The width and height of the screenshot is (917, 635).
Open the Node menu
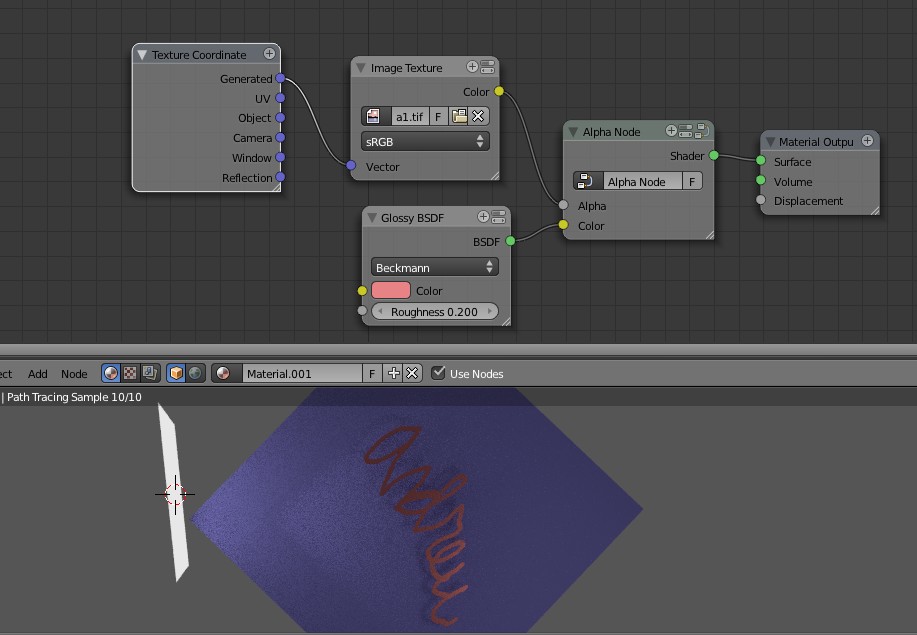coord(74,373)
